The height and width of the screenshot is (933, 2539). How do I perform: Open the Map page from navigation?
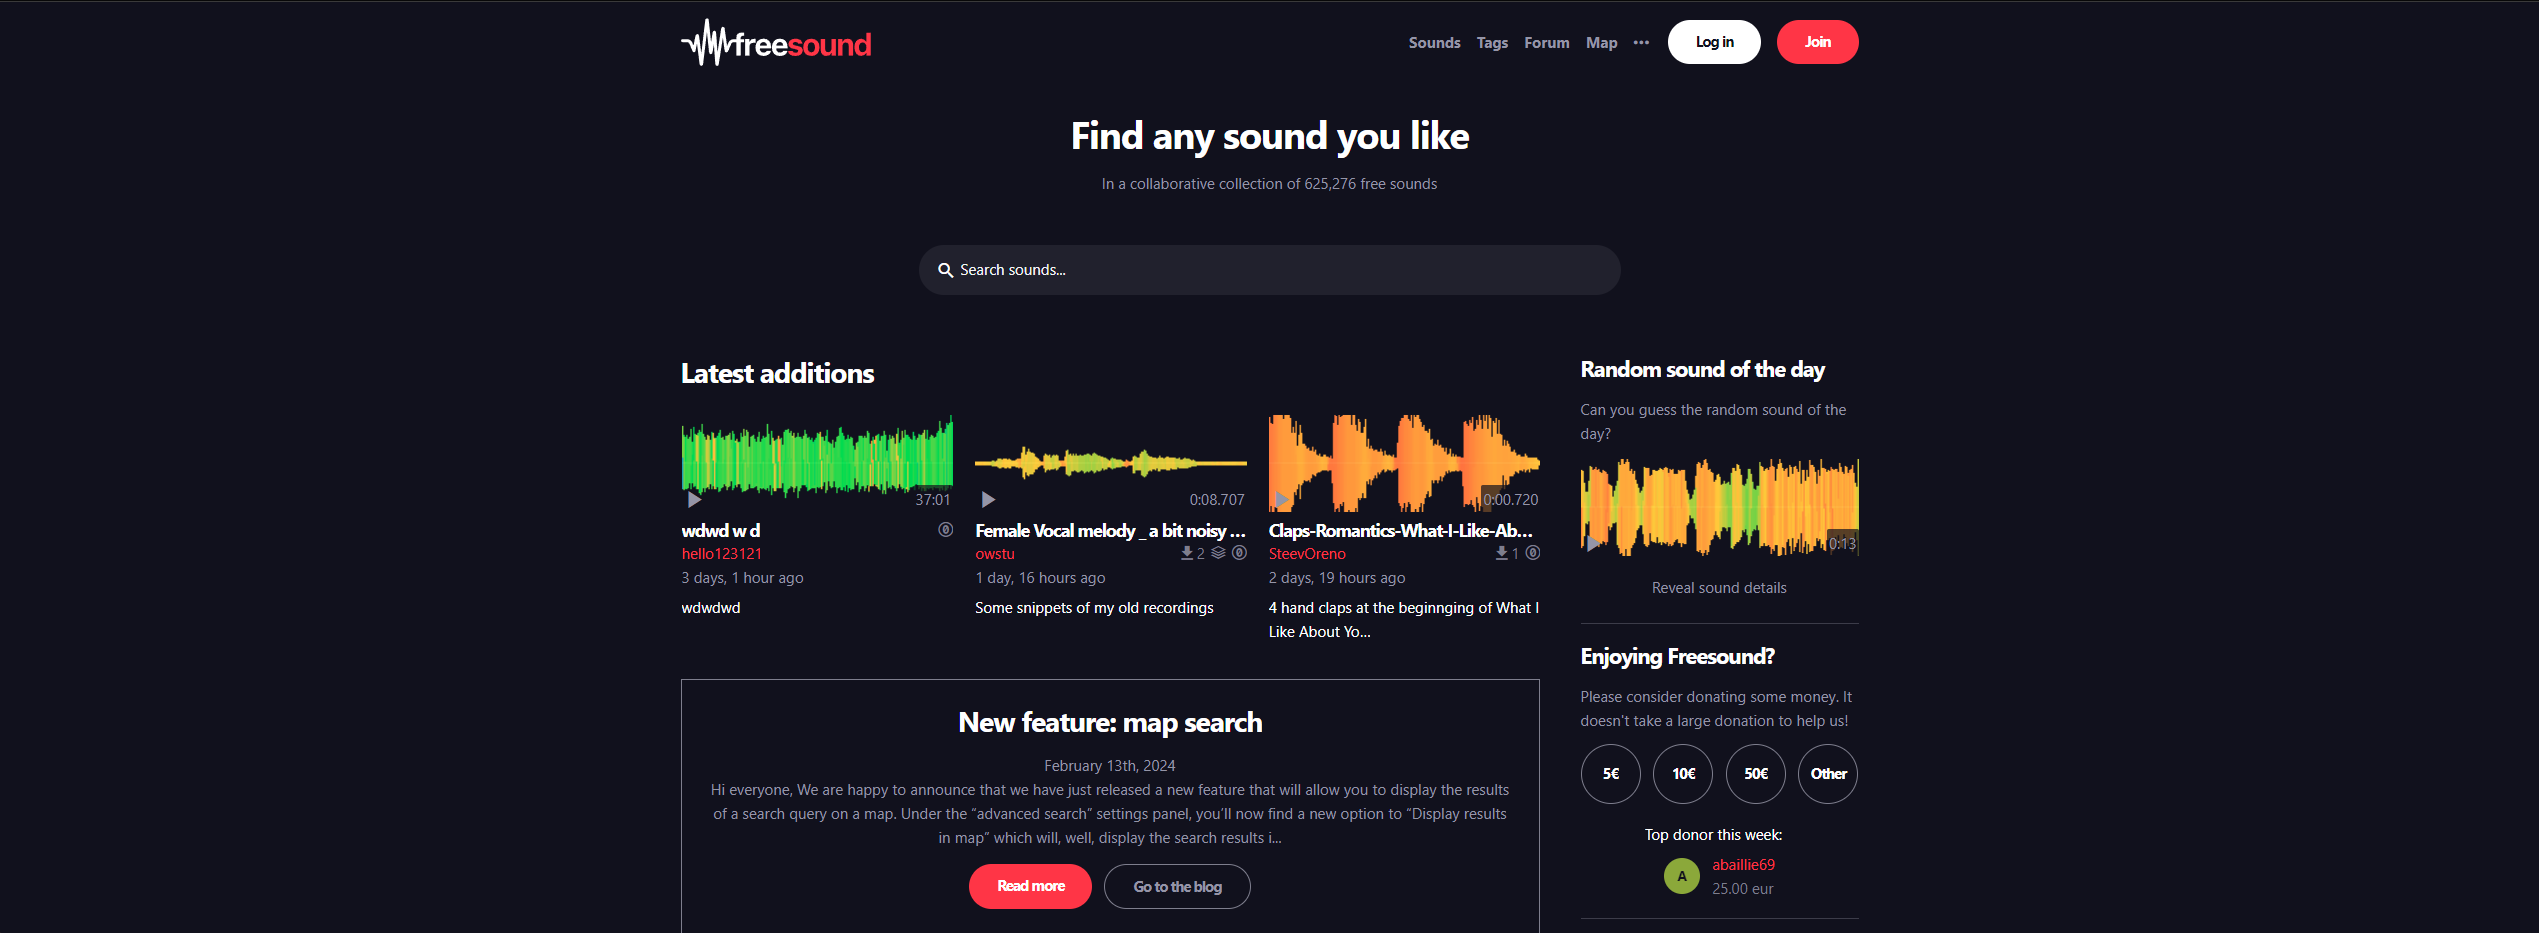coord(1601,42)
